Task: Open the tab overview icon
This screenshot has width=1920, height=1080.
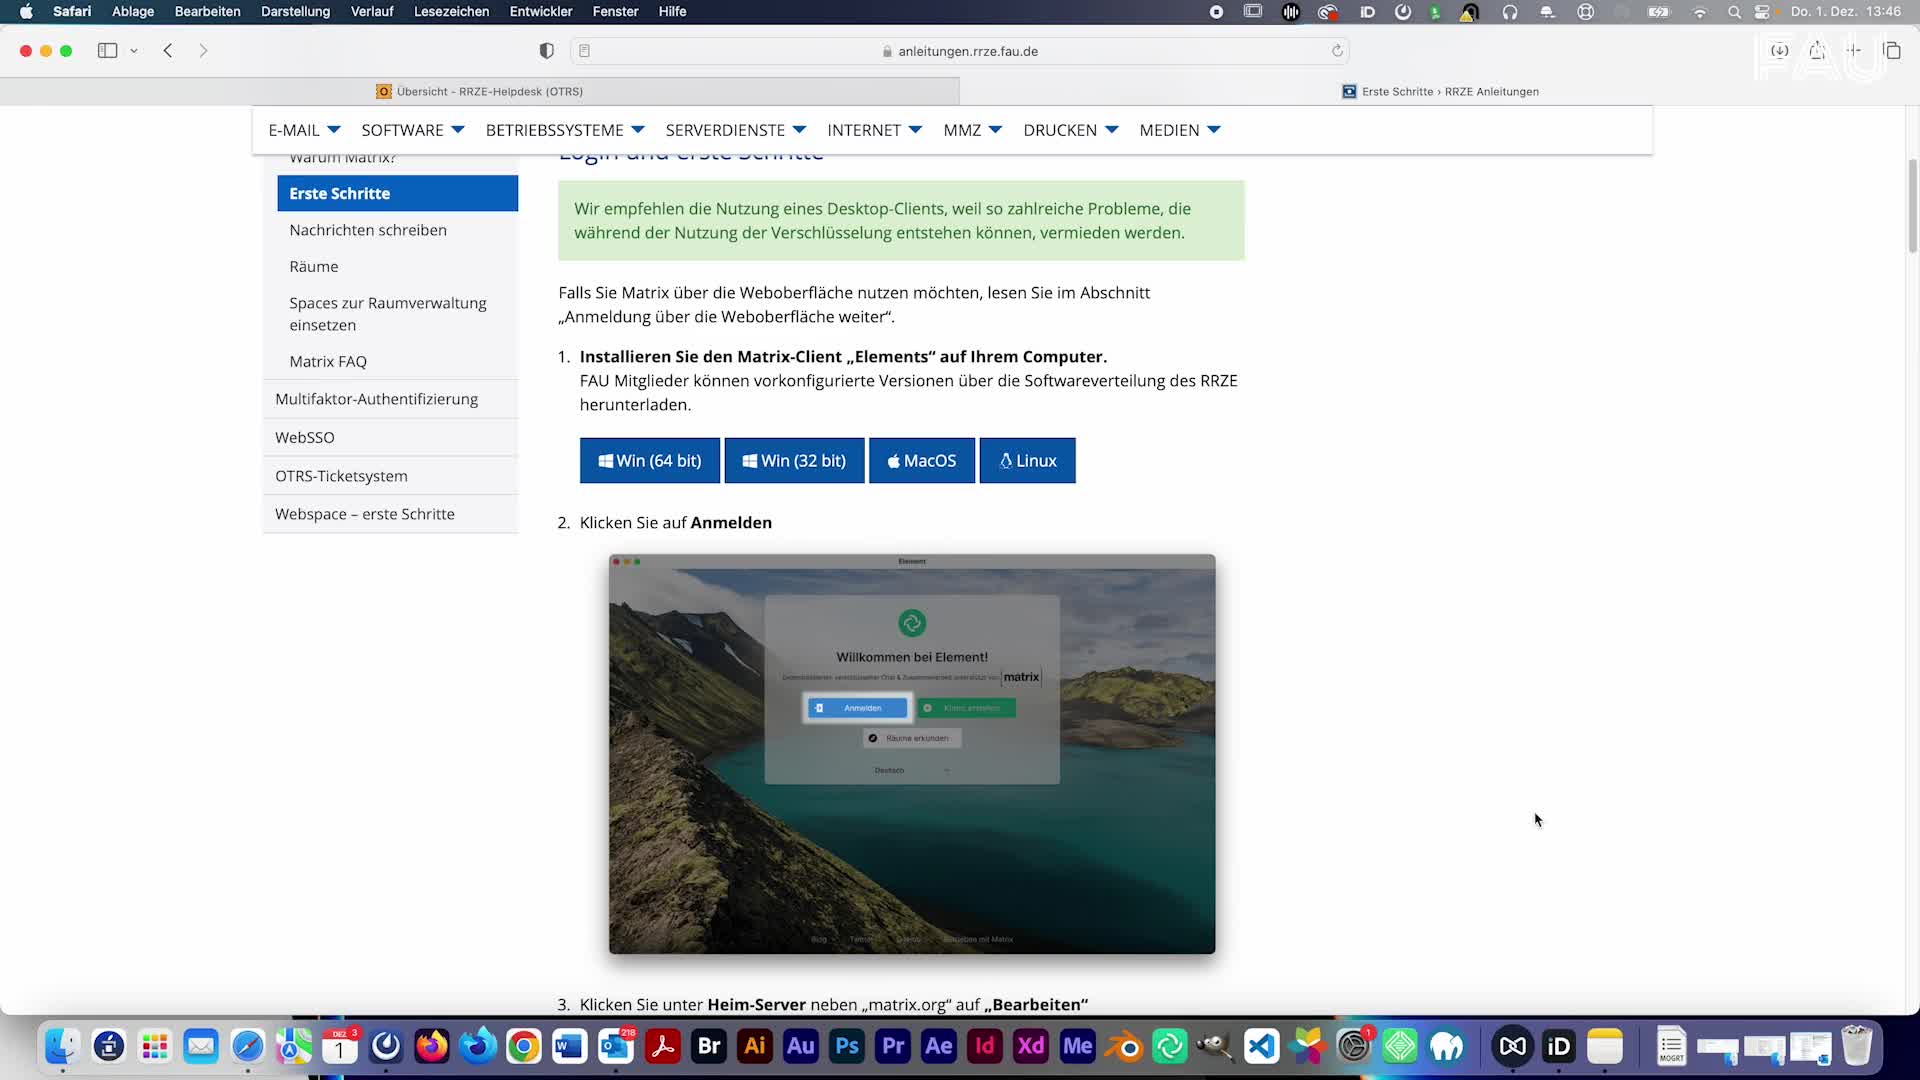Action: (x=1891, y=51)
